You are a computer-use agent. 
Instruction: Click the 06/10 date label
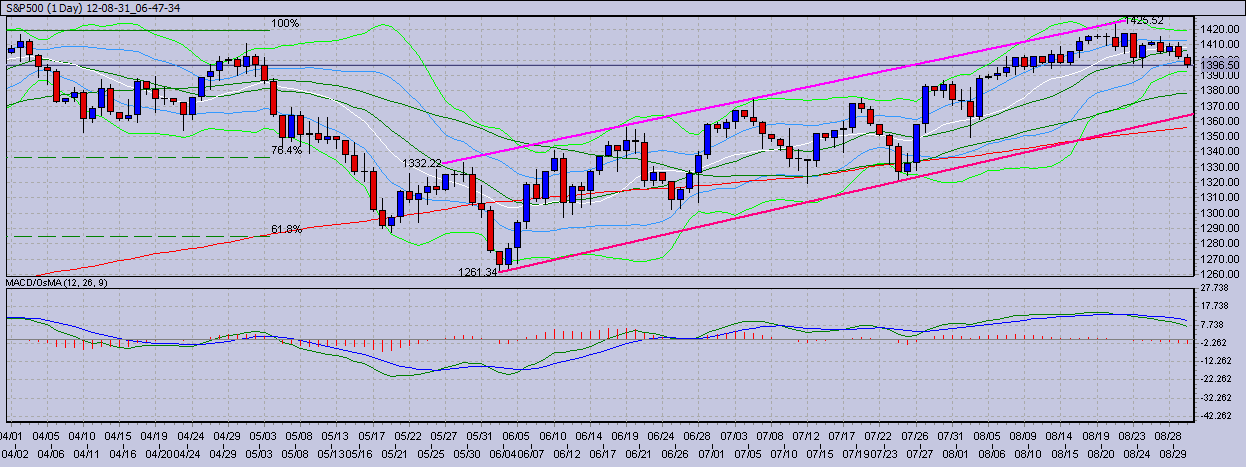coord(553,437)
